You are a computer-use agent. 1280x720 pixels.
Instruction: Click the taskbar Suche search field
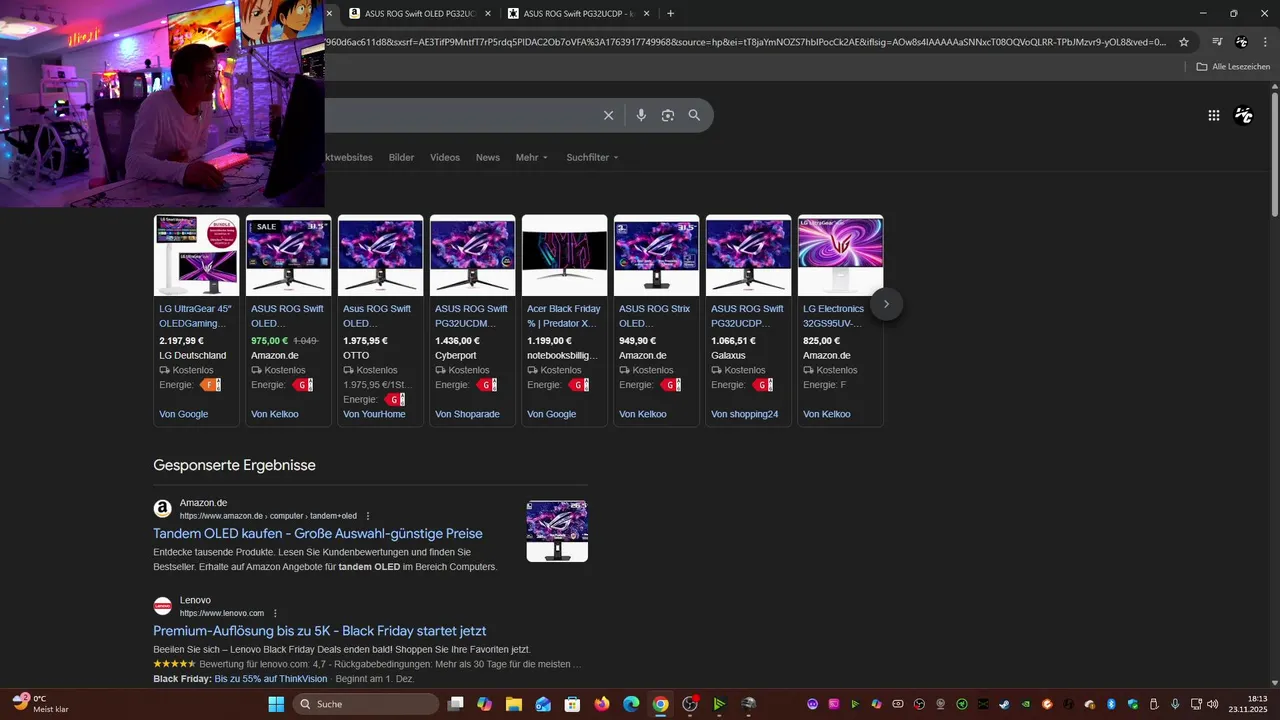(x=366, y=704)
